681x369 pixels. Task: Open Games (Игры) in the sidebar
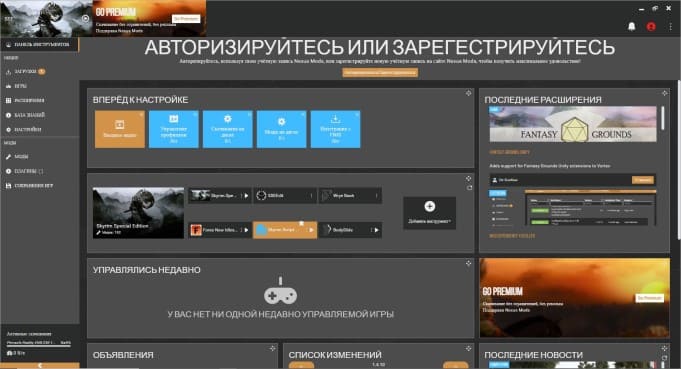tap(39, 86)
